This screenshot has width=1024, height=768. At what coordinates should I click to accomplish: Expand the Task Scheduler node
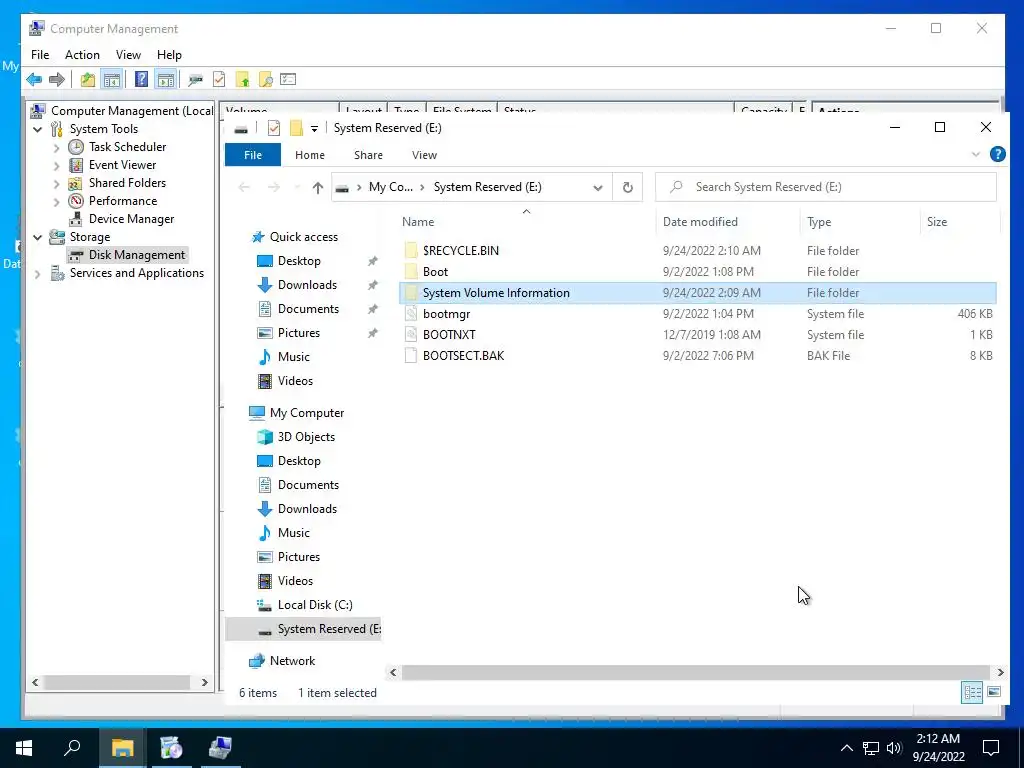click(x=56, y=148)
